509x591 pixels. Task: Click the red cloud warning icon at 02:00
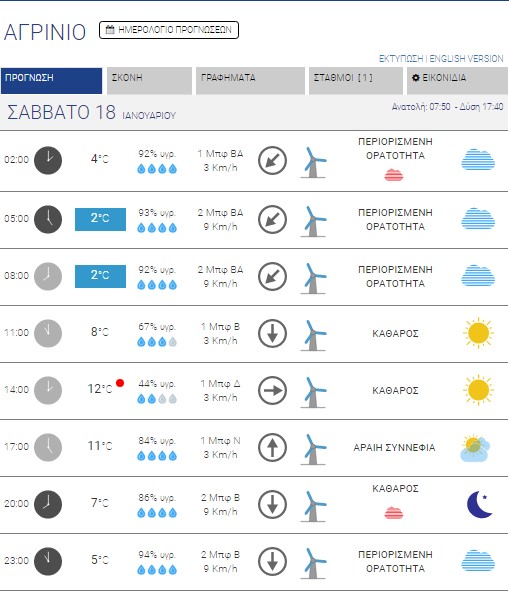(394, 175)
